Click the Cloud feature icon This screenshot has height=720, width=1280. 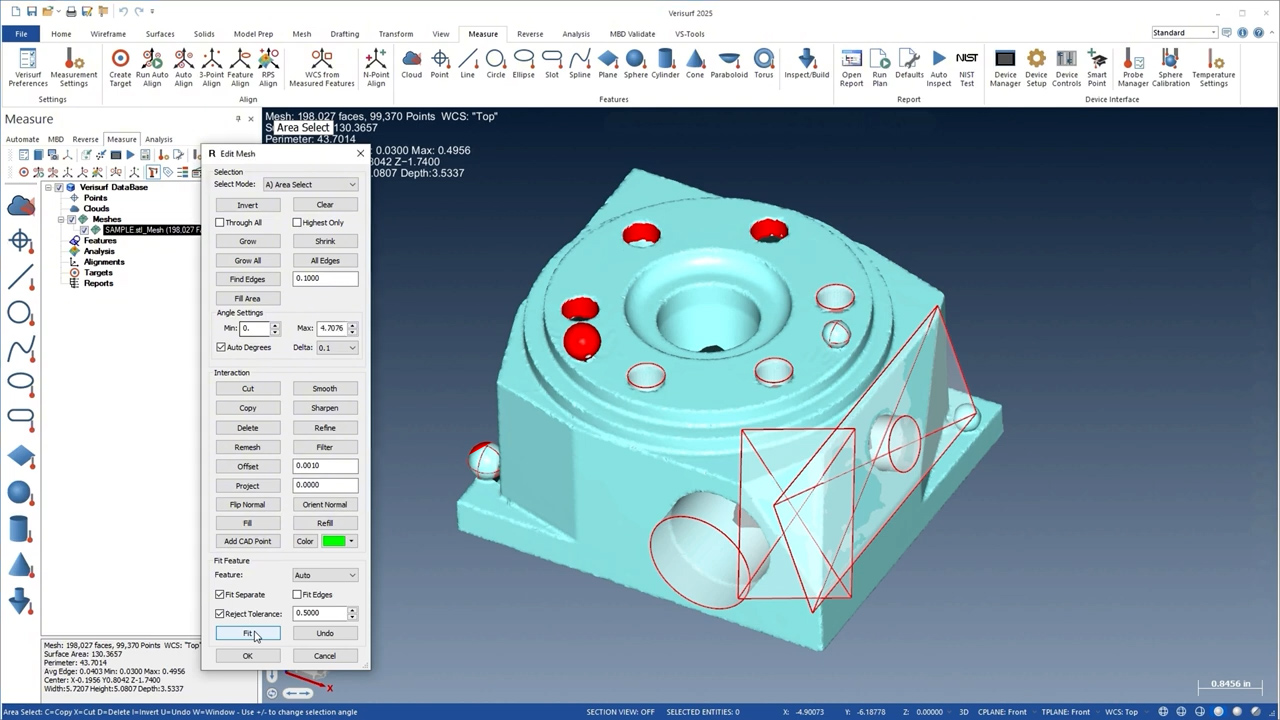pos(412,64)
